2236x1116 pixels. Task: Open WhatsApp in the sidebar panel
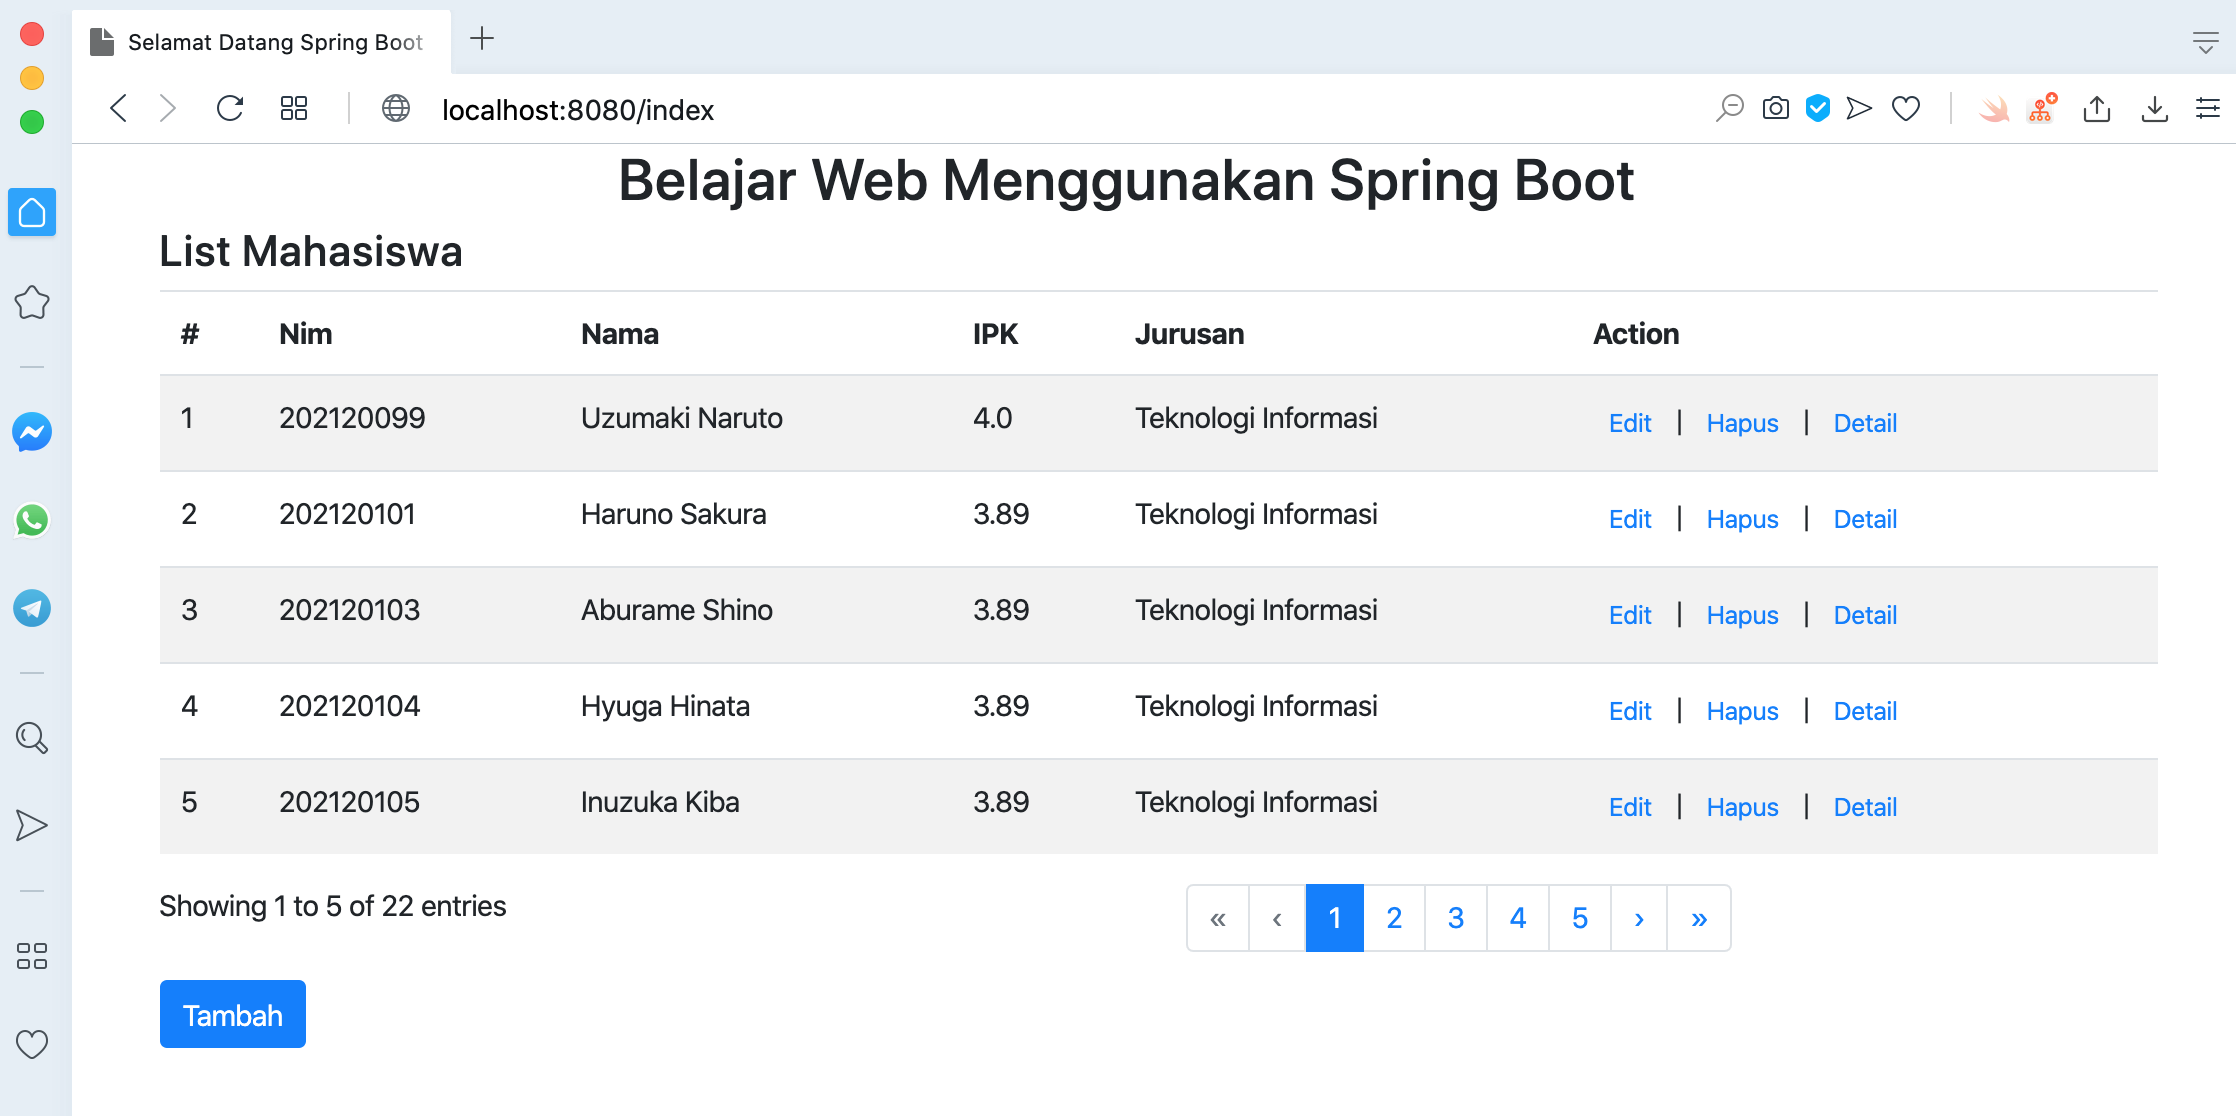pos(32,520)
